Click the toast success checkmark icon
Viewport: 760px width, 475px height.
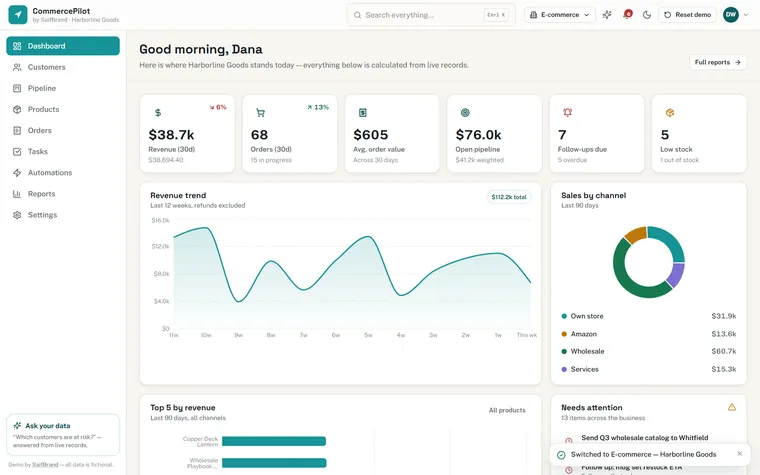(x=561, y=455)
